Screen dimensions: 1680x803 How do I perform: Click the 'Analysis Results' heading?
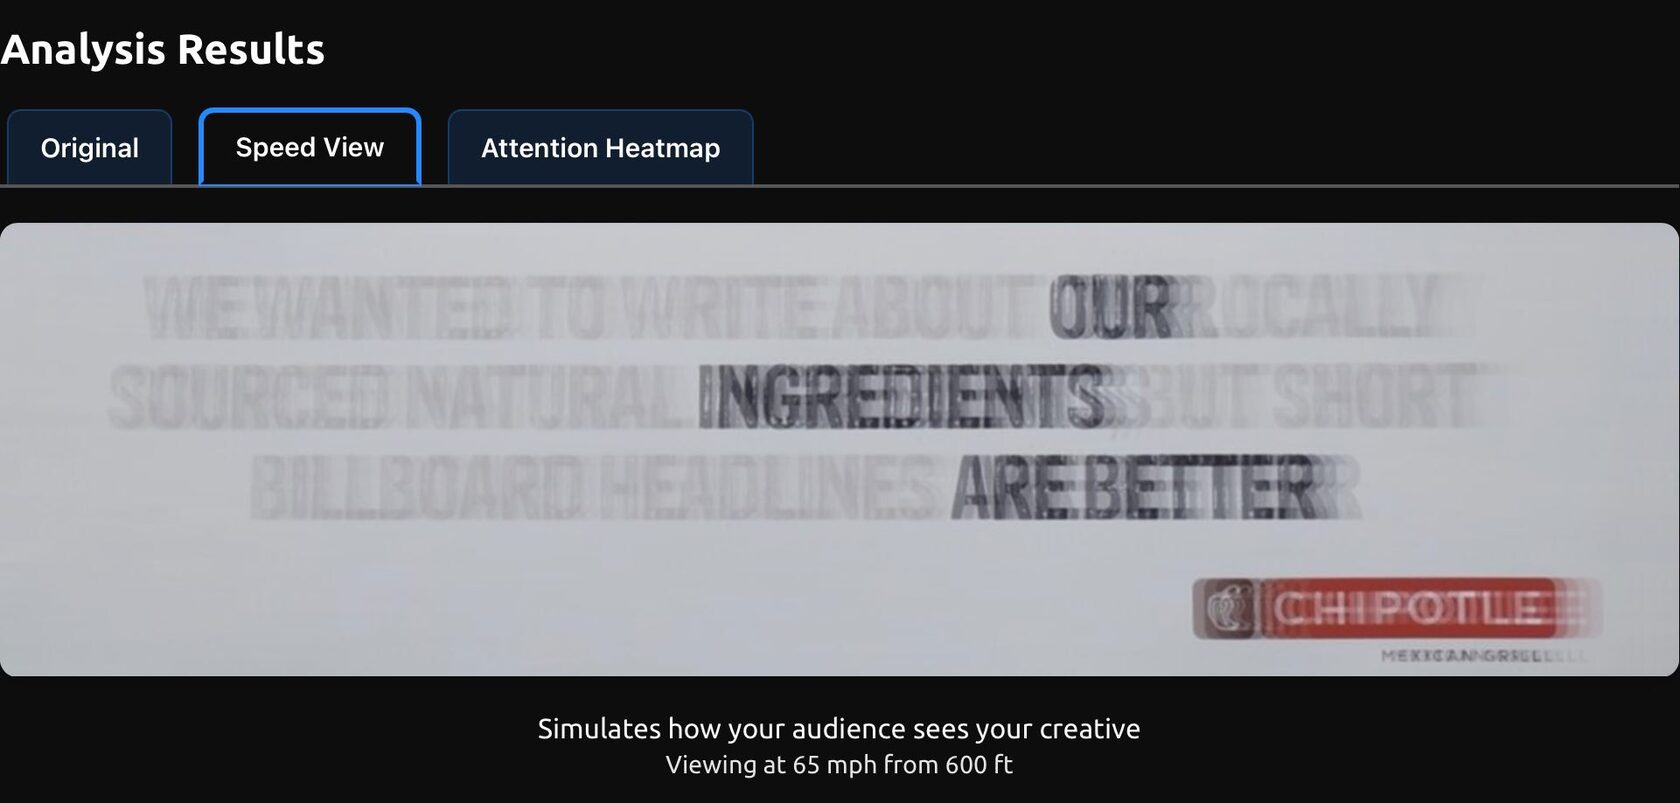click(x=162, y=49)
